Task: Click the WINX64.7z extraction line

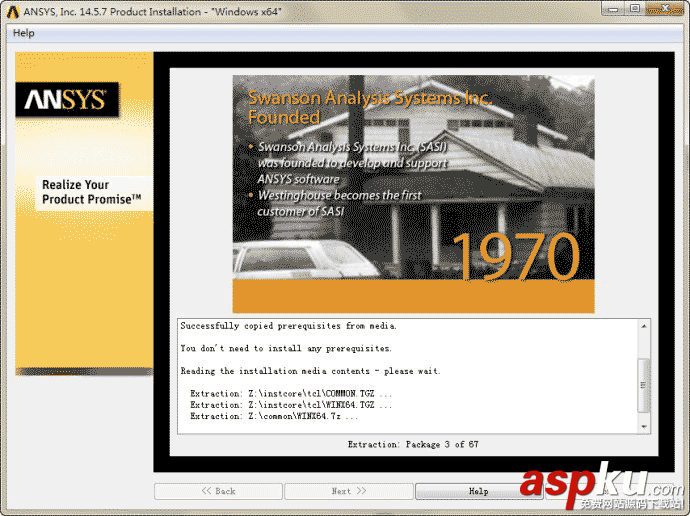Action: [x=274, y=416]
